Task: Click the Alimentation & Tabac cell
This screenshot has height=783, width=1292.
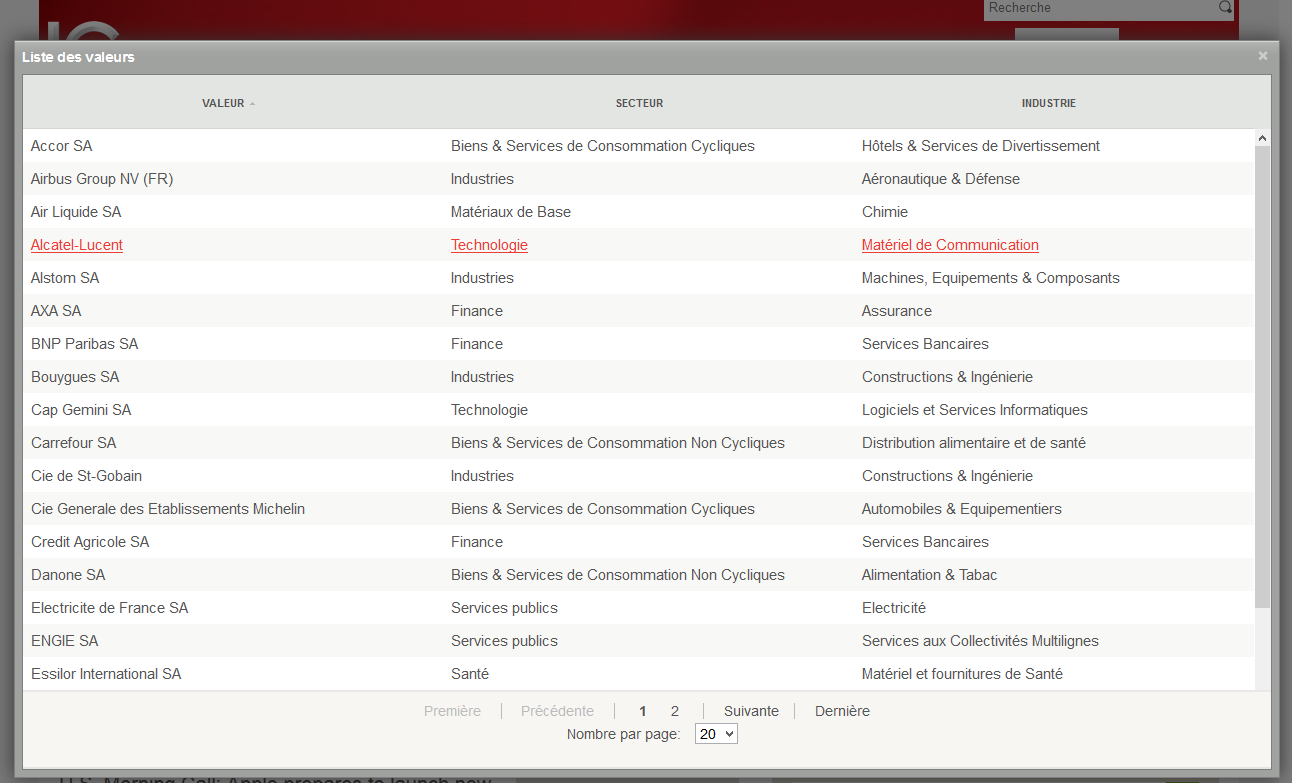Action: (x=930, y=575)
